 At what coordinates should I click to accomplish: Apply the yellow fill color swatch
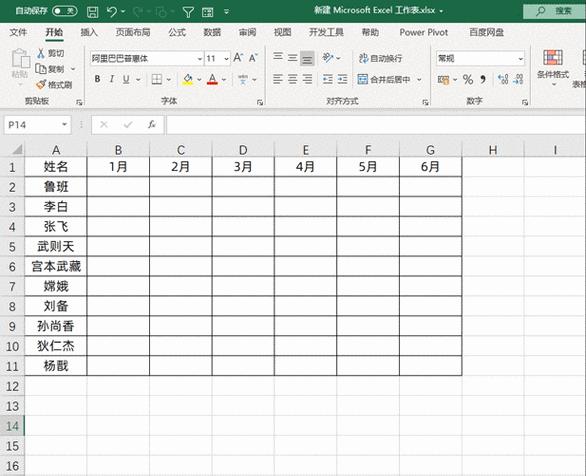click(188, 79)
